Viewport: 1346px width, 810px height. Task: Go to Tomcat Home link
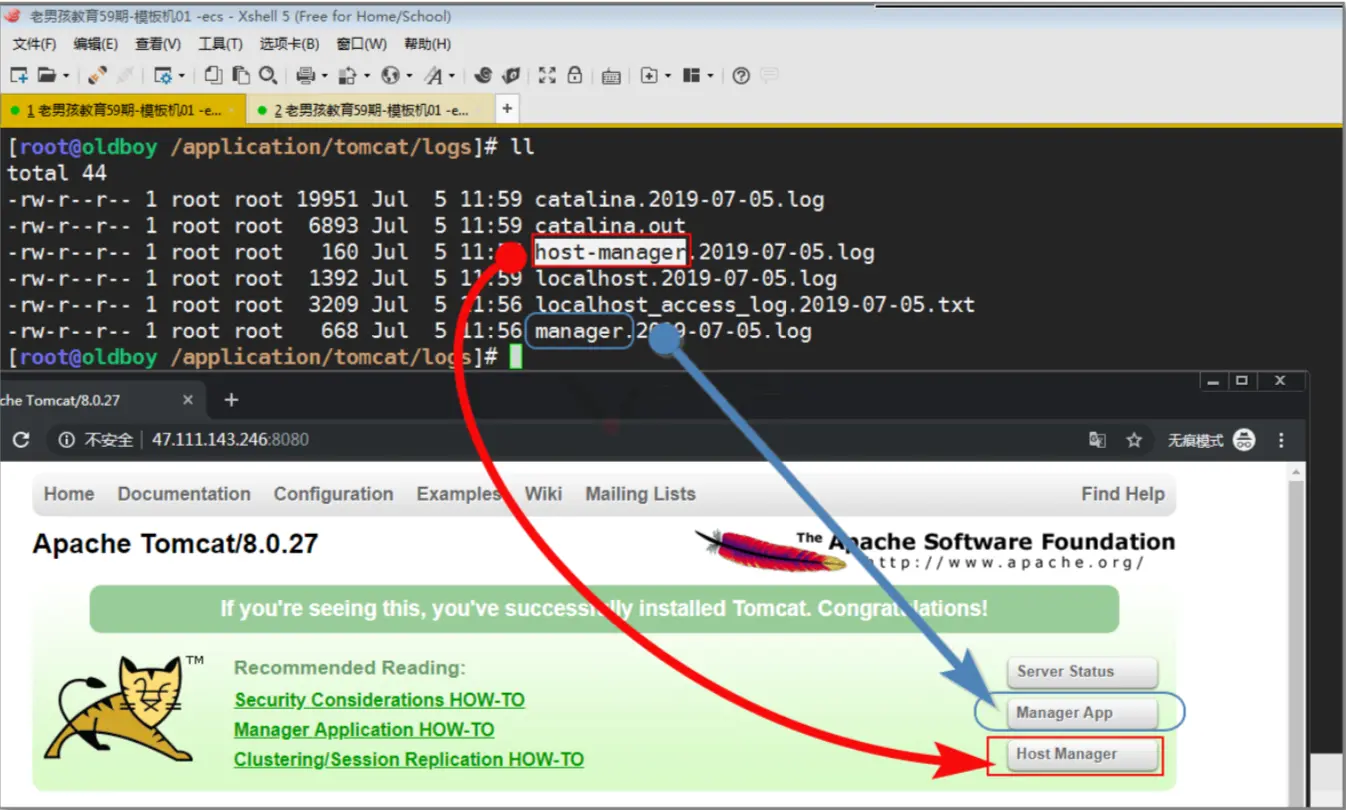tap(69, 494)
